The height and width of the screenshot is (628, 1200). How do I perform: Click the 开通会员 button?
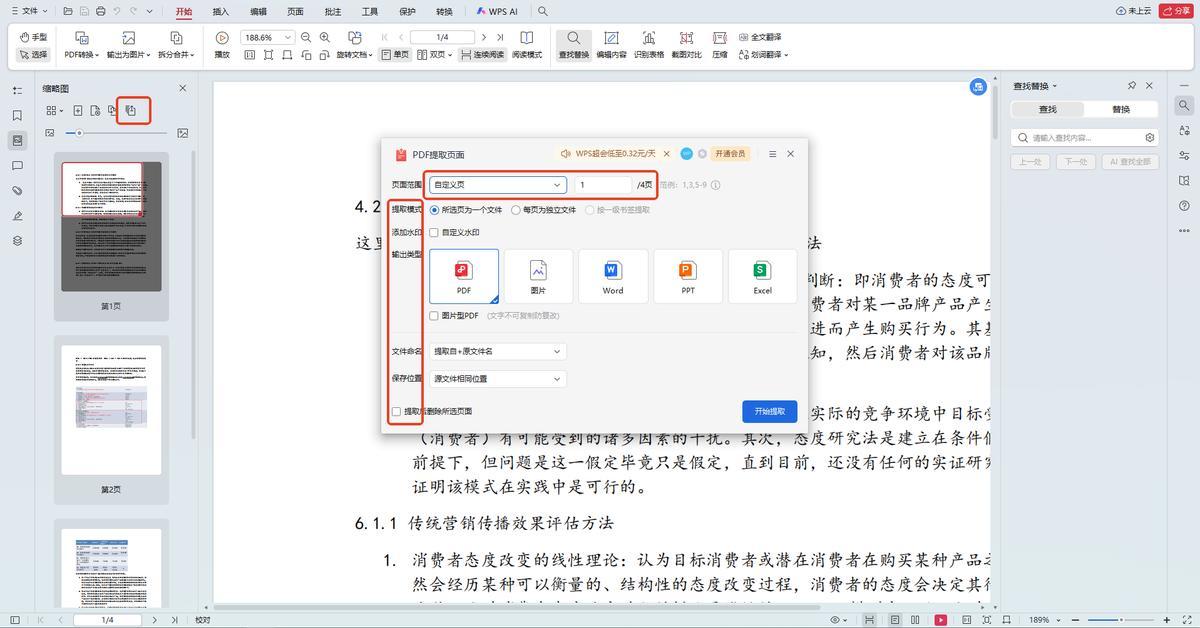730,154
